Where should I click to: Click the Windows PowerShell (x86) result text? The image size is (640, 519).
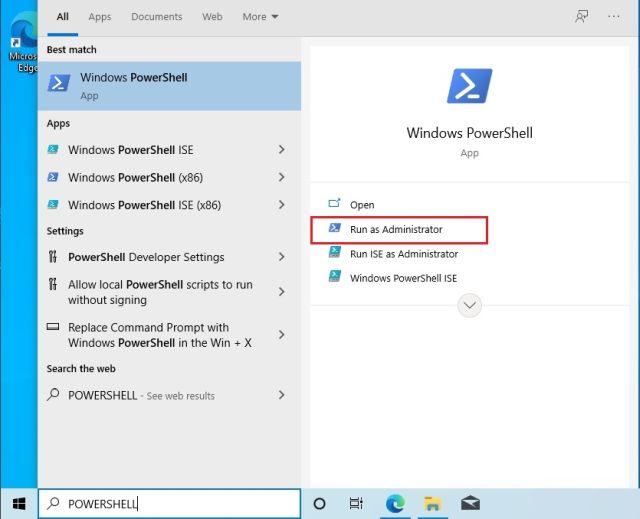click(x=136, y=177)
